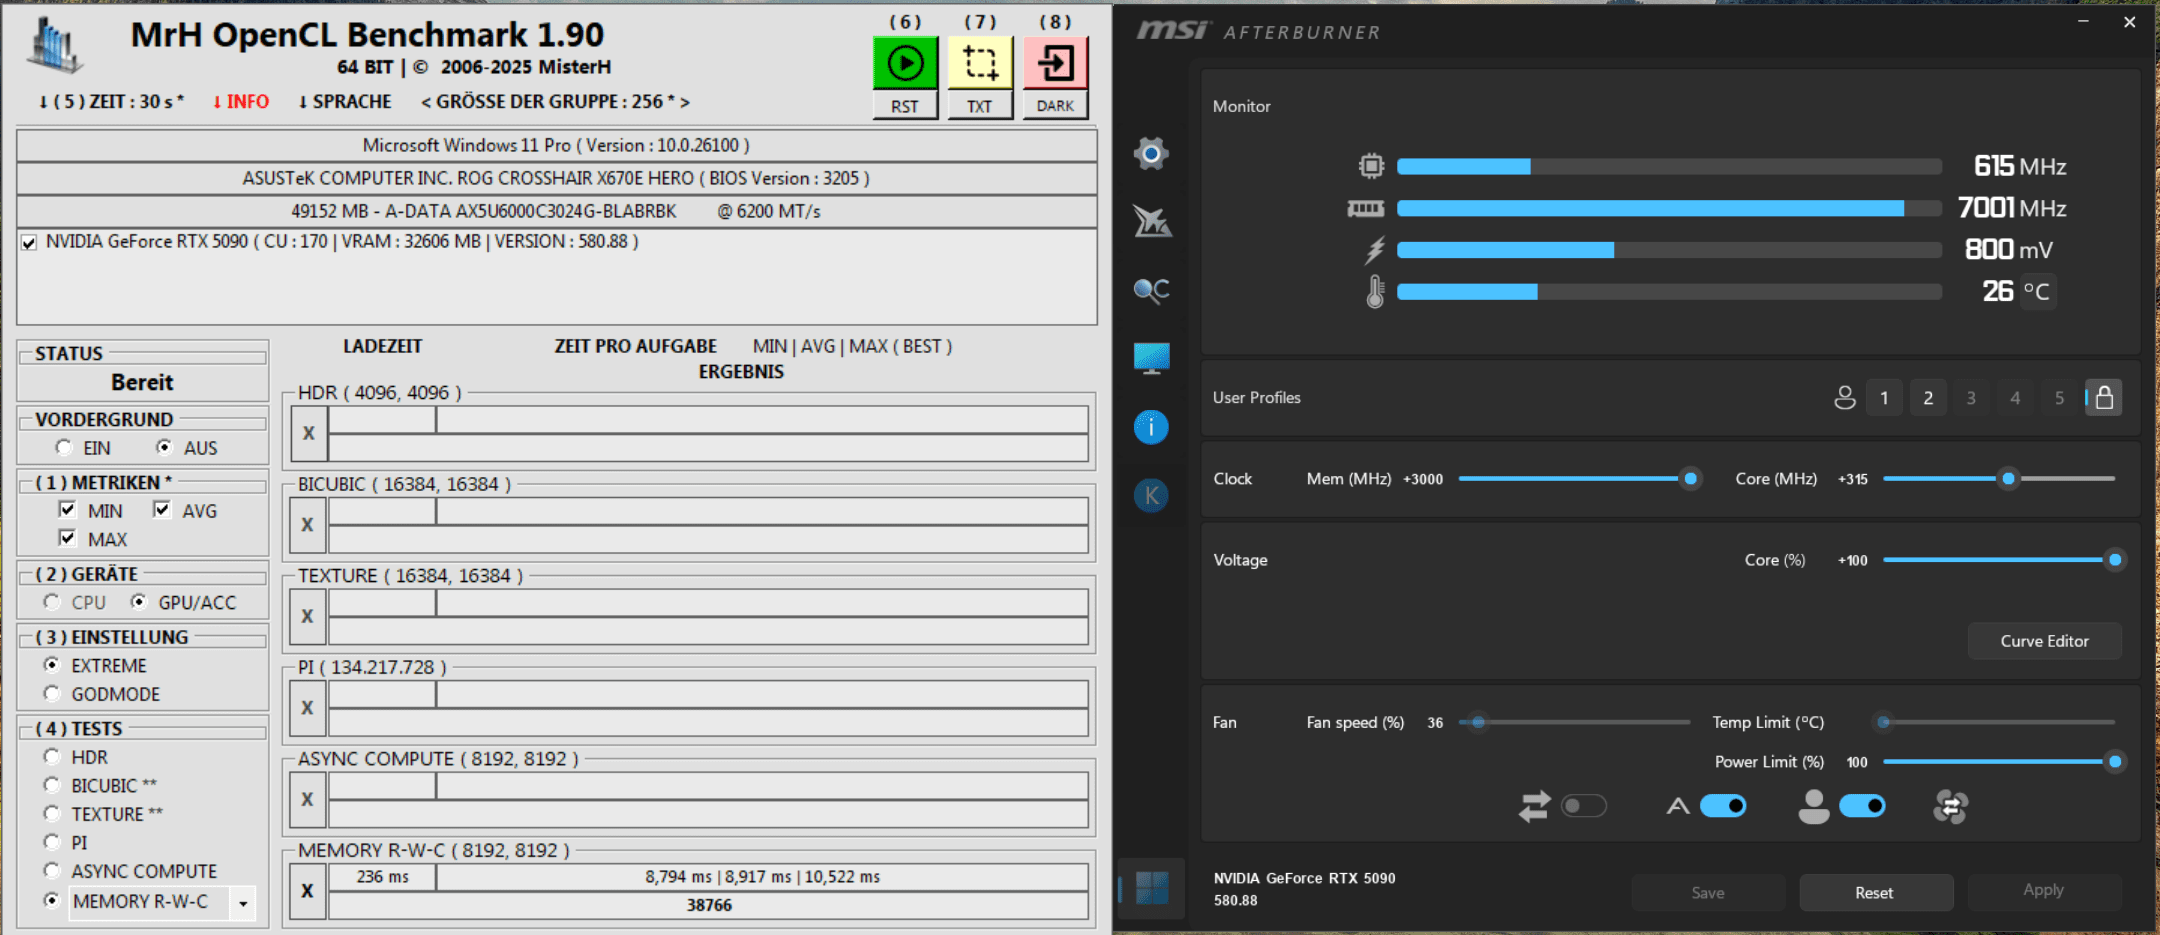Select user profile 2 in Afterburner
The image size is (2160, 935).
(x=1928, y=398)
